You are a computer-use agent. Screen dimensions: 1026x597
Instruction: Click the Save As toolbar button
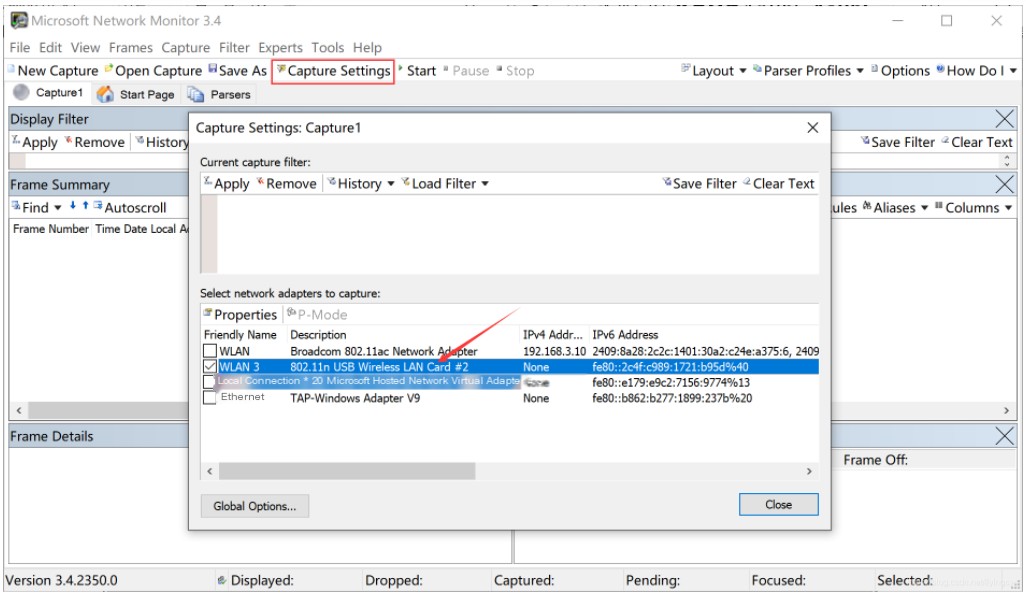pyautogui.click(x=238, y=71)
